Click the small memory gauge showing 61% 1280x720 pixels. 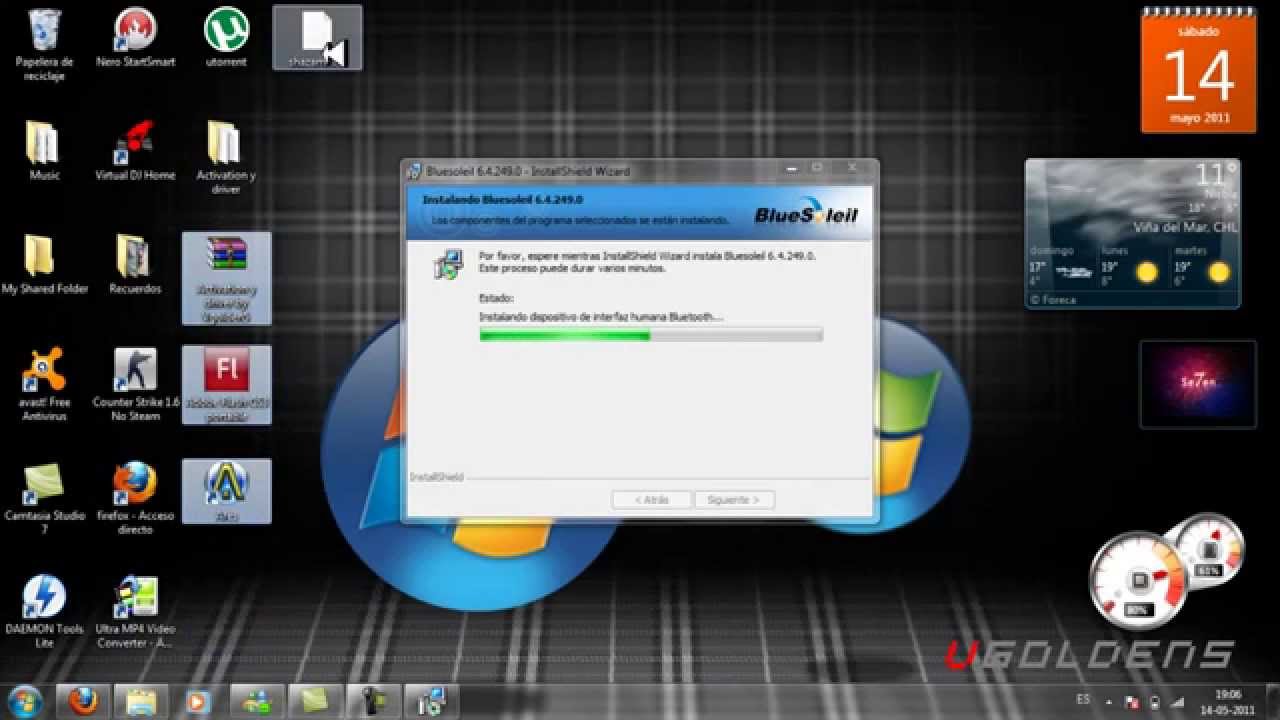(x=1209, y=550)
